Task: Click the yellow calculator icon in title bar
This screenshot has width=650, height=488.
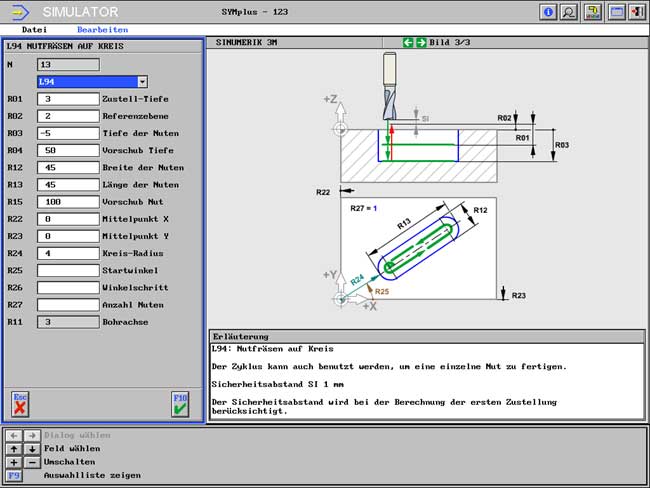Action: pos(592,12)
